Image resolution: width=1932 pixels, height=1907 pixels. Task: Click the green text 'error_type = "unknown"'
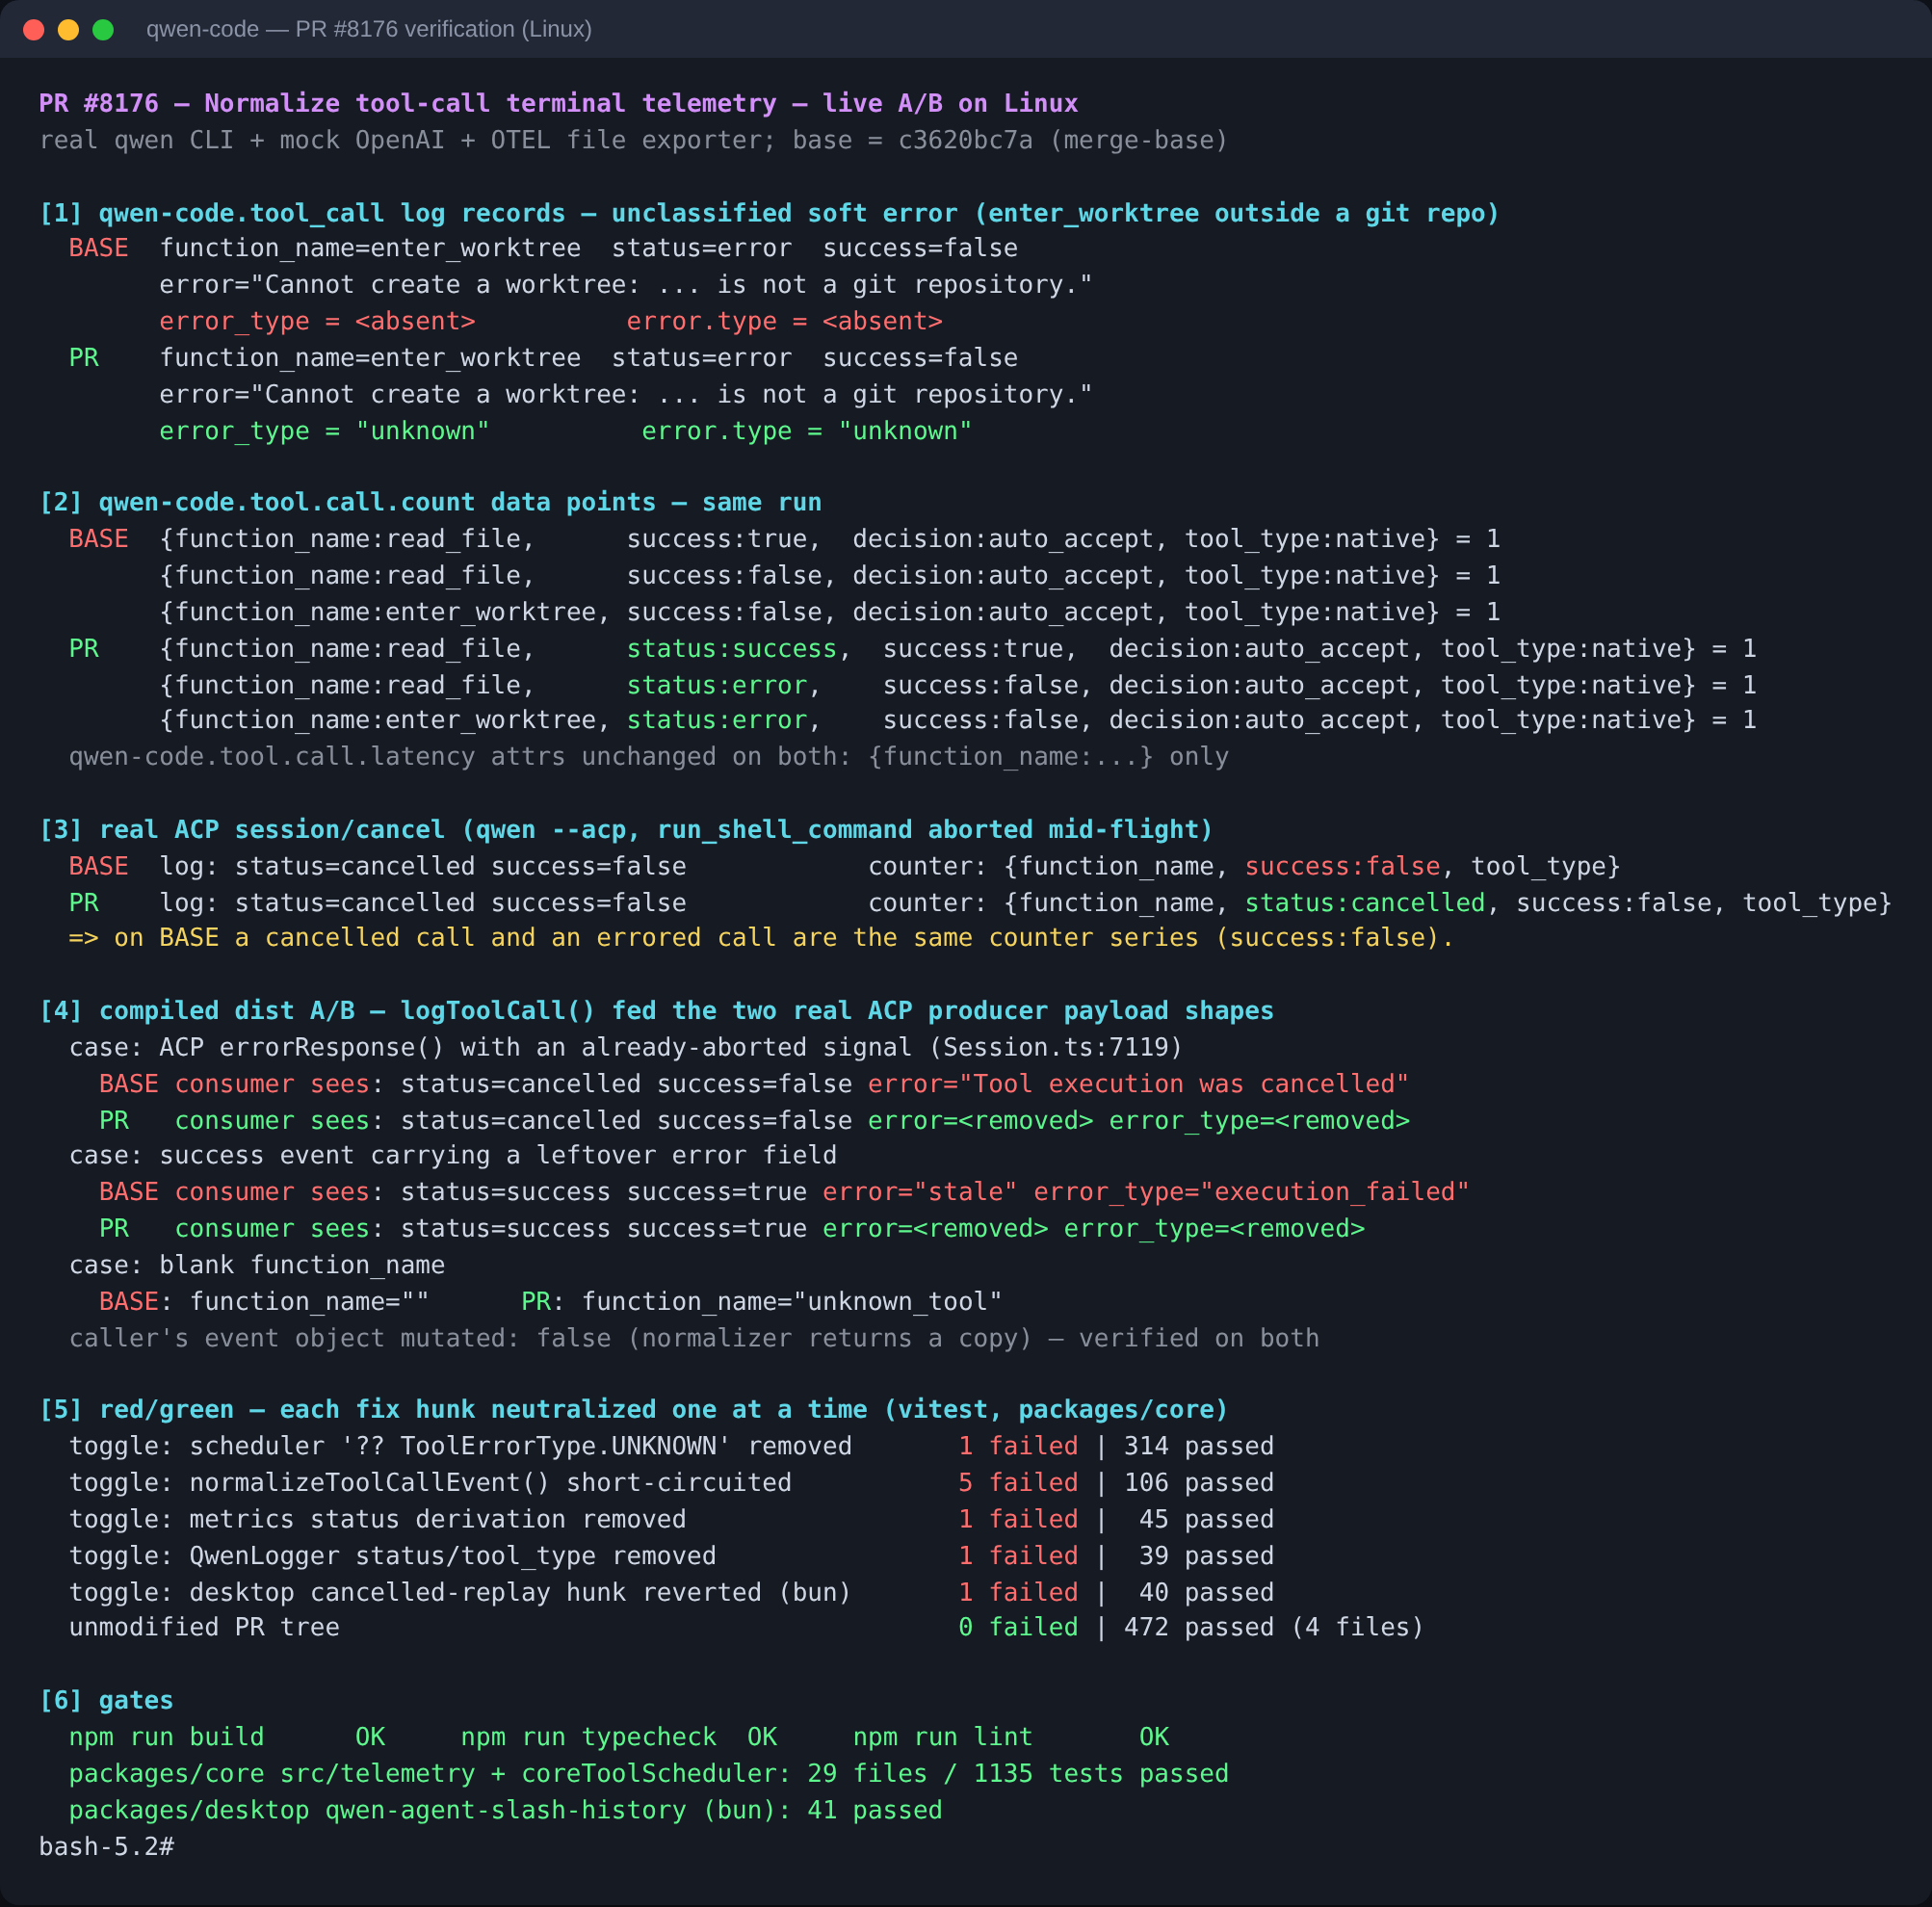coord(324,431)
